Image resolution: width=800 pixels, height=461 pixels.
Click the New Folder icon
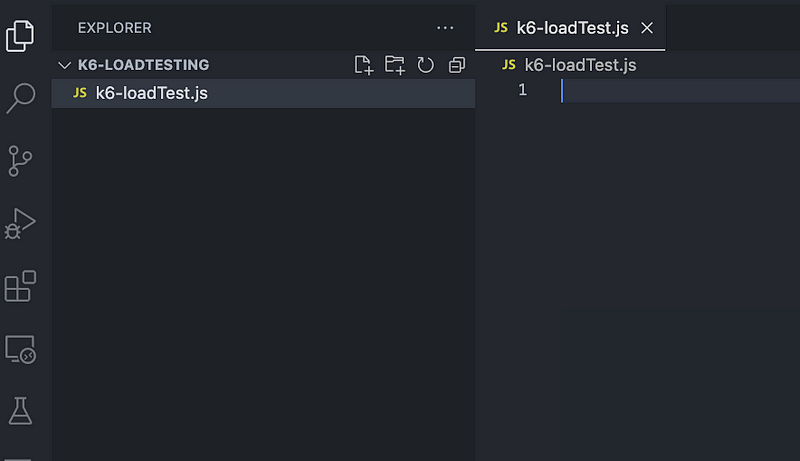pyautogui.click(x=395, y=65)
